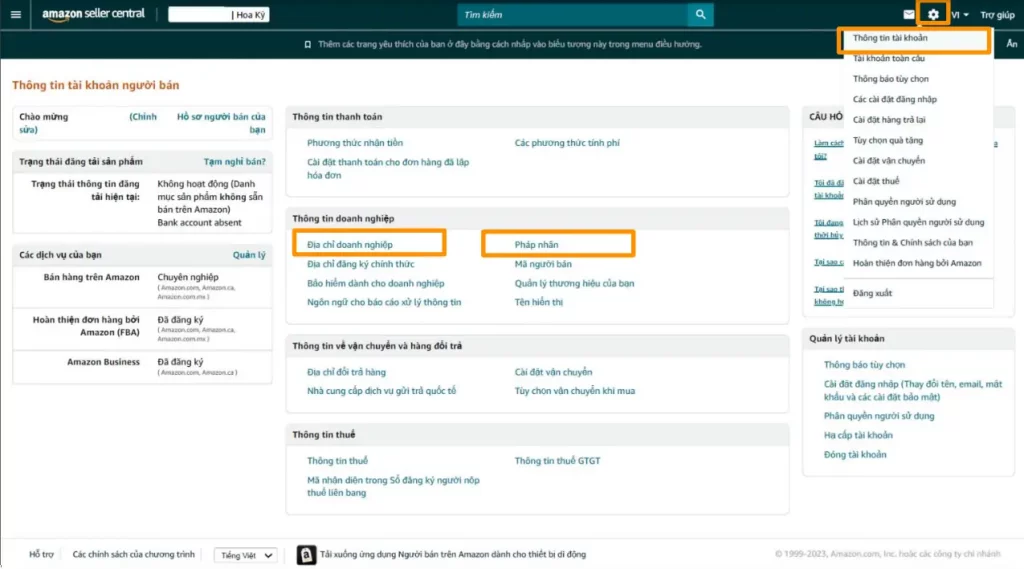Open the Tiếng Việt language selector
The width and height of the screenshot is (1024, 569).
point(246,555)
